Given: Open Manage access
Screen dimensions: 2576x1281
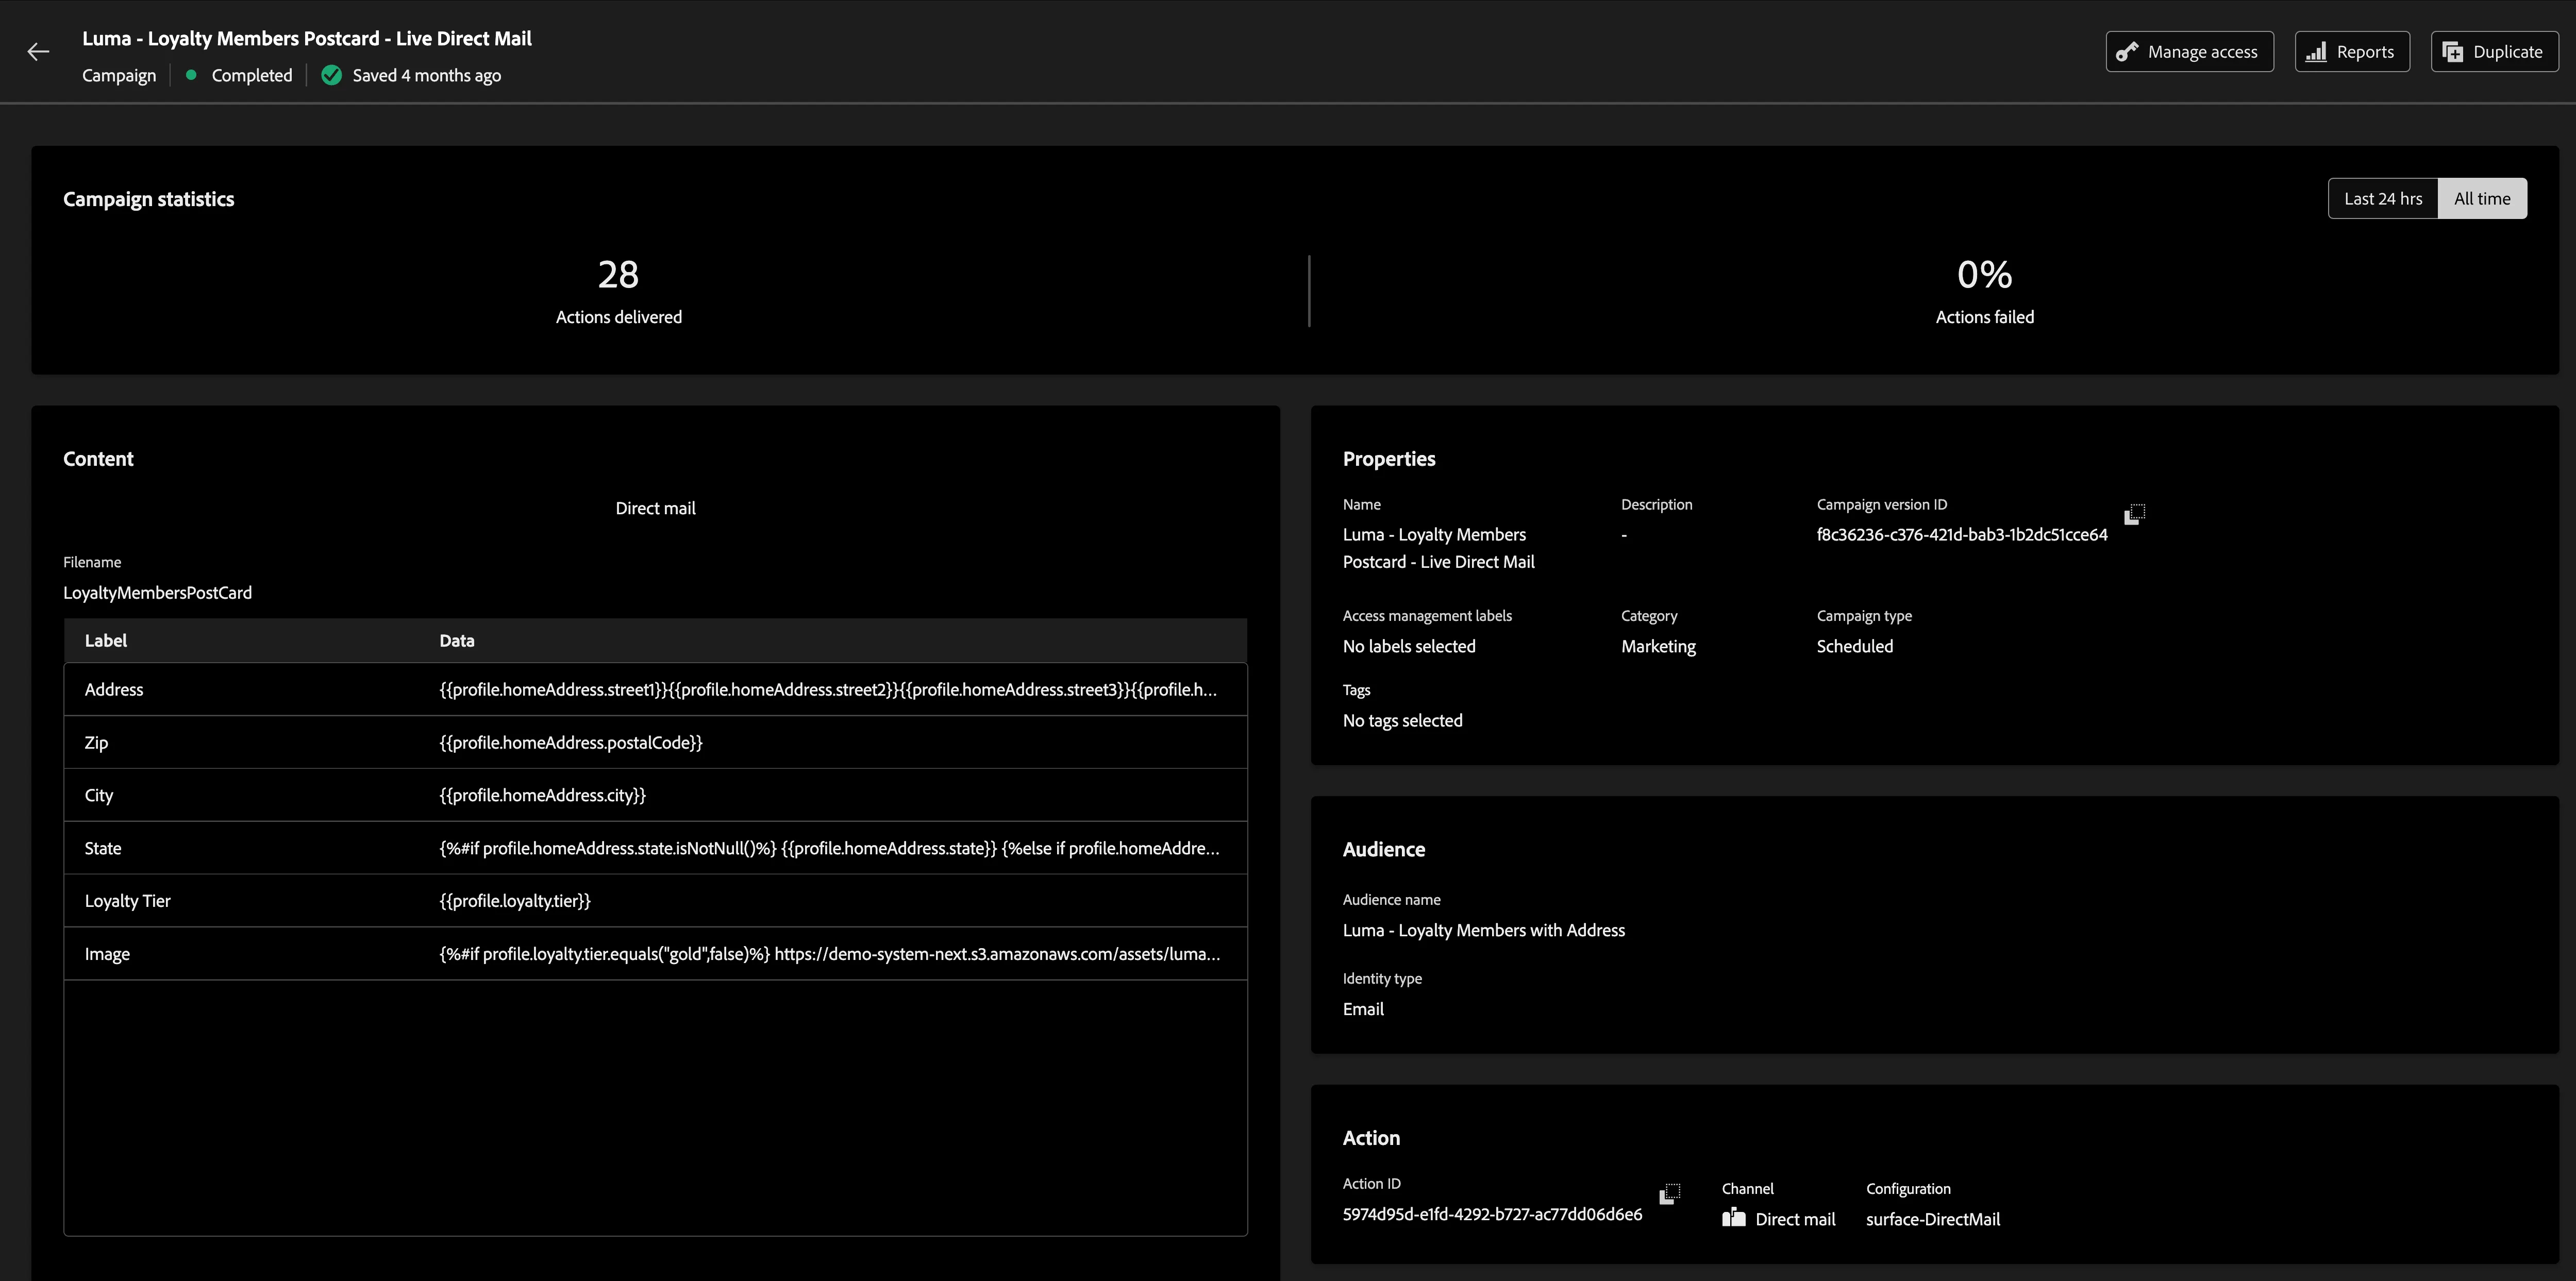Looking at the screenshot, I should click(x=2189, y=52).
